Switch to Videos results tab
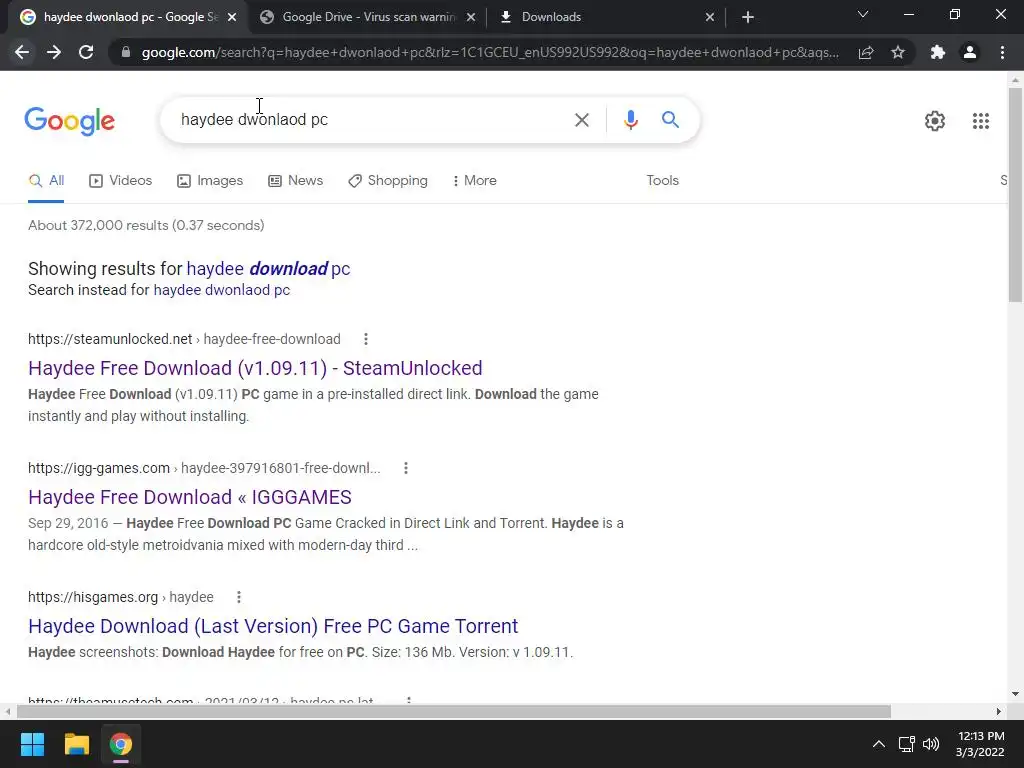This screenshot has height=768, width=1024. (x=121, y=181)
